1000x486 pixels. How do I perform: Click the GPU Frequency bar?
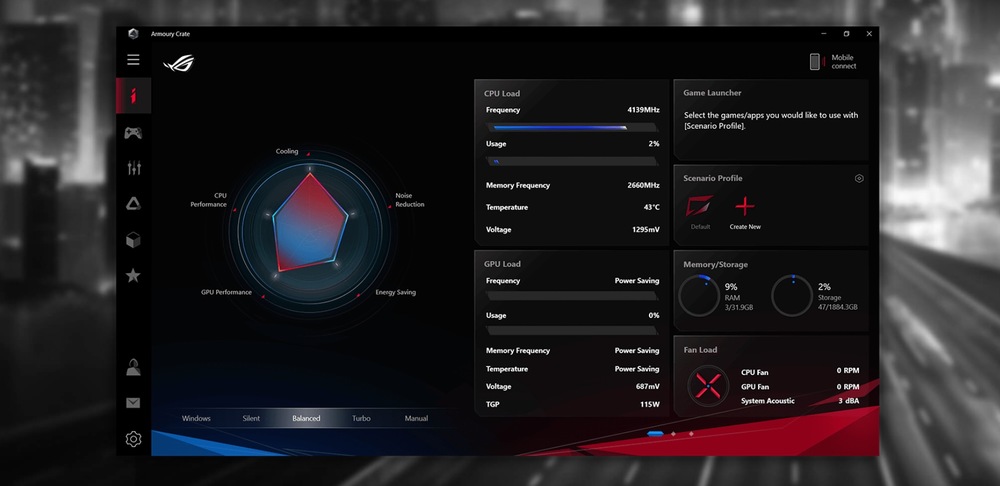coord(572,296)
